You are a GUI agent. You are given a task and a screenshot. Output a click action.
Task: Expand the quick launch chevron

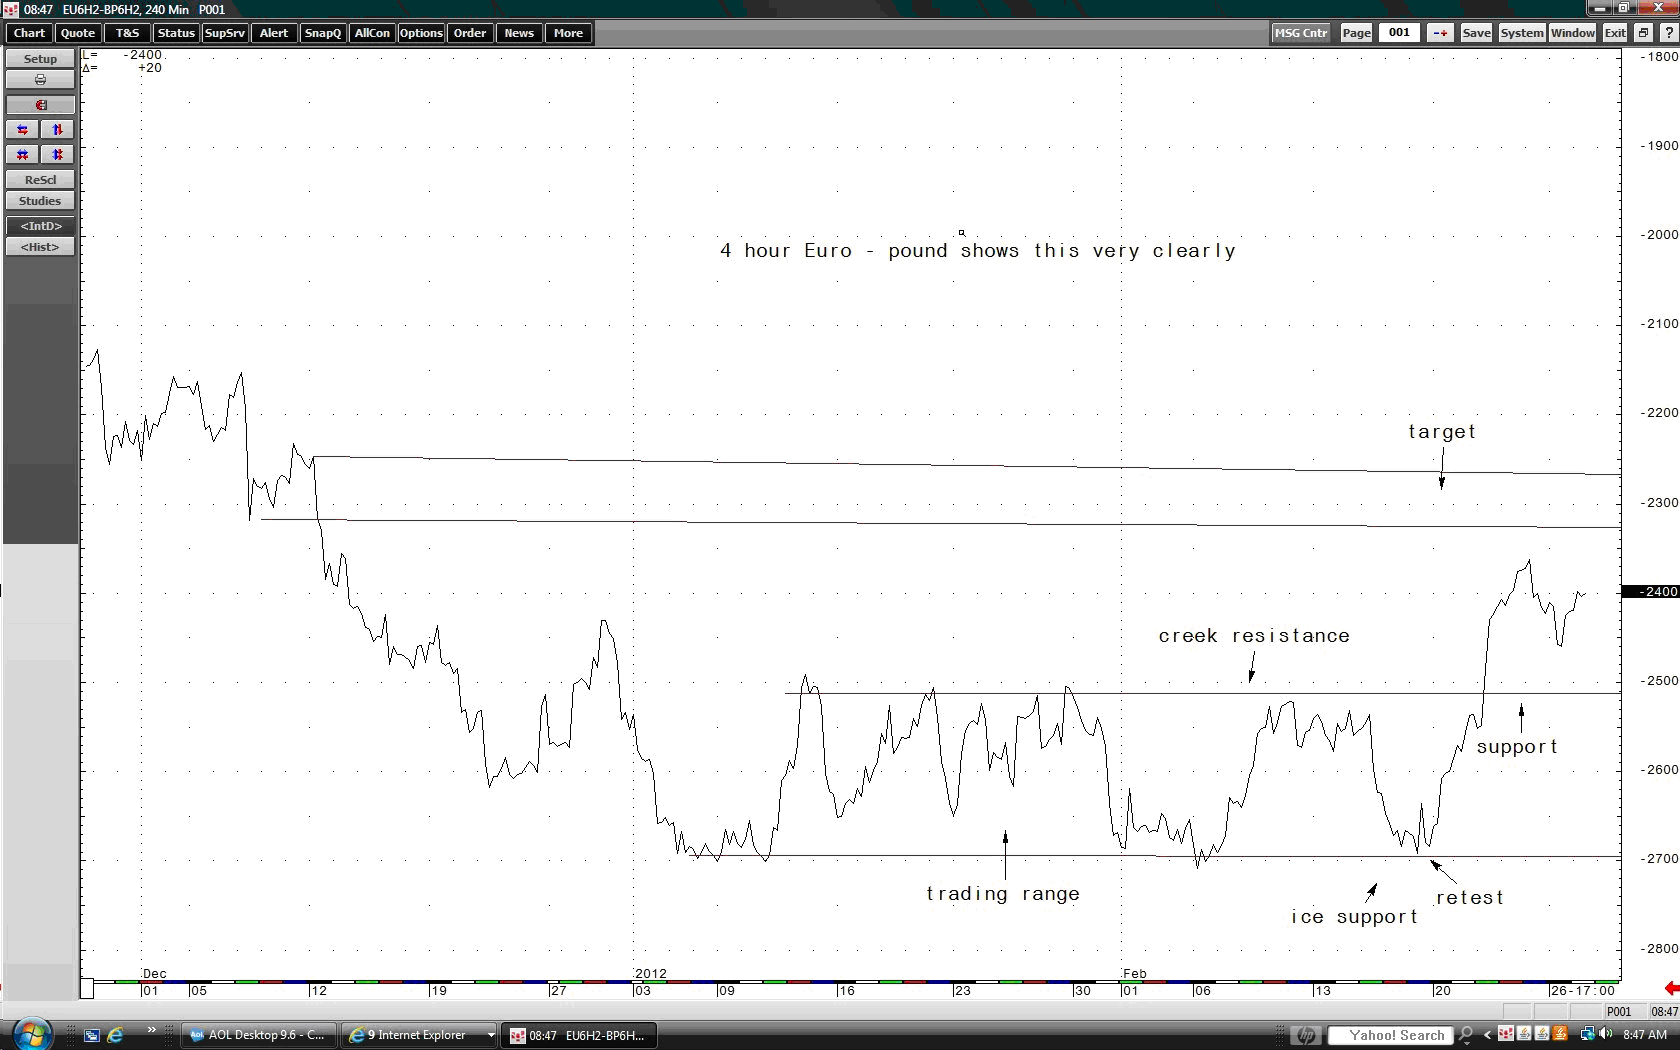click(151, 1030)
